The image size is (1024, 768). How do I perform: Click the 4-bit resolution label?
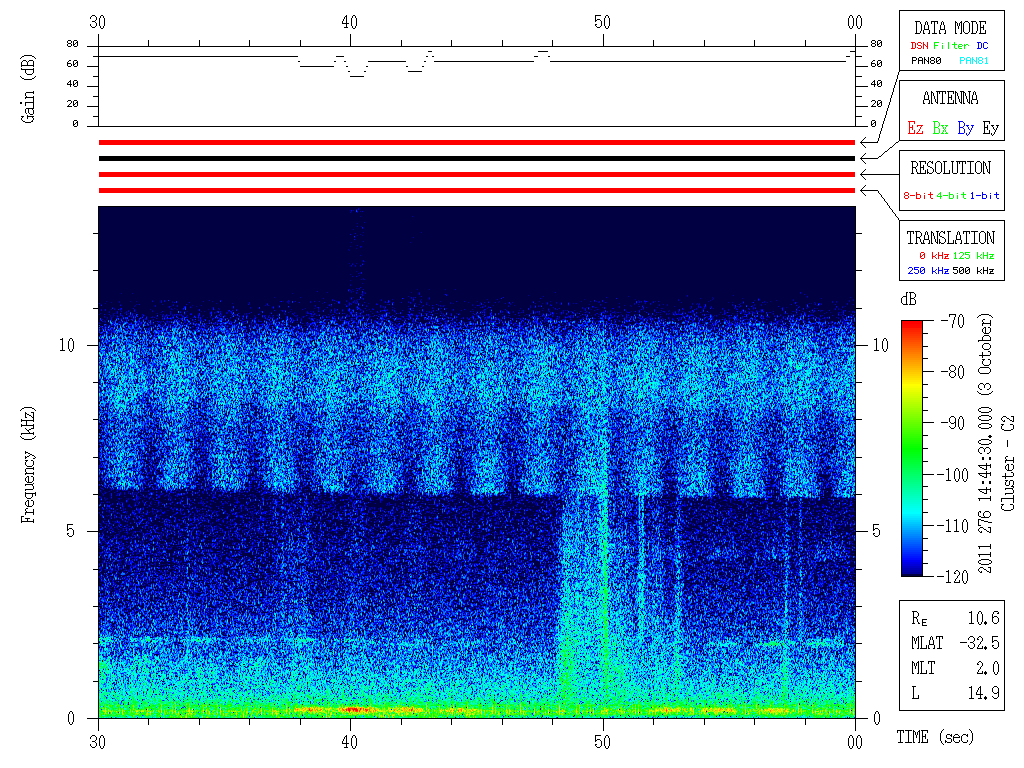951,195
